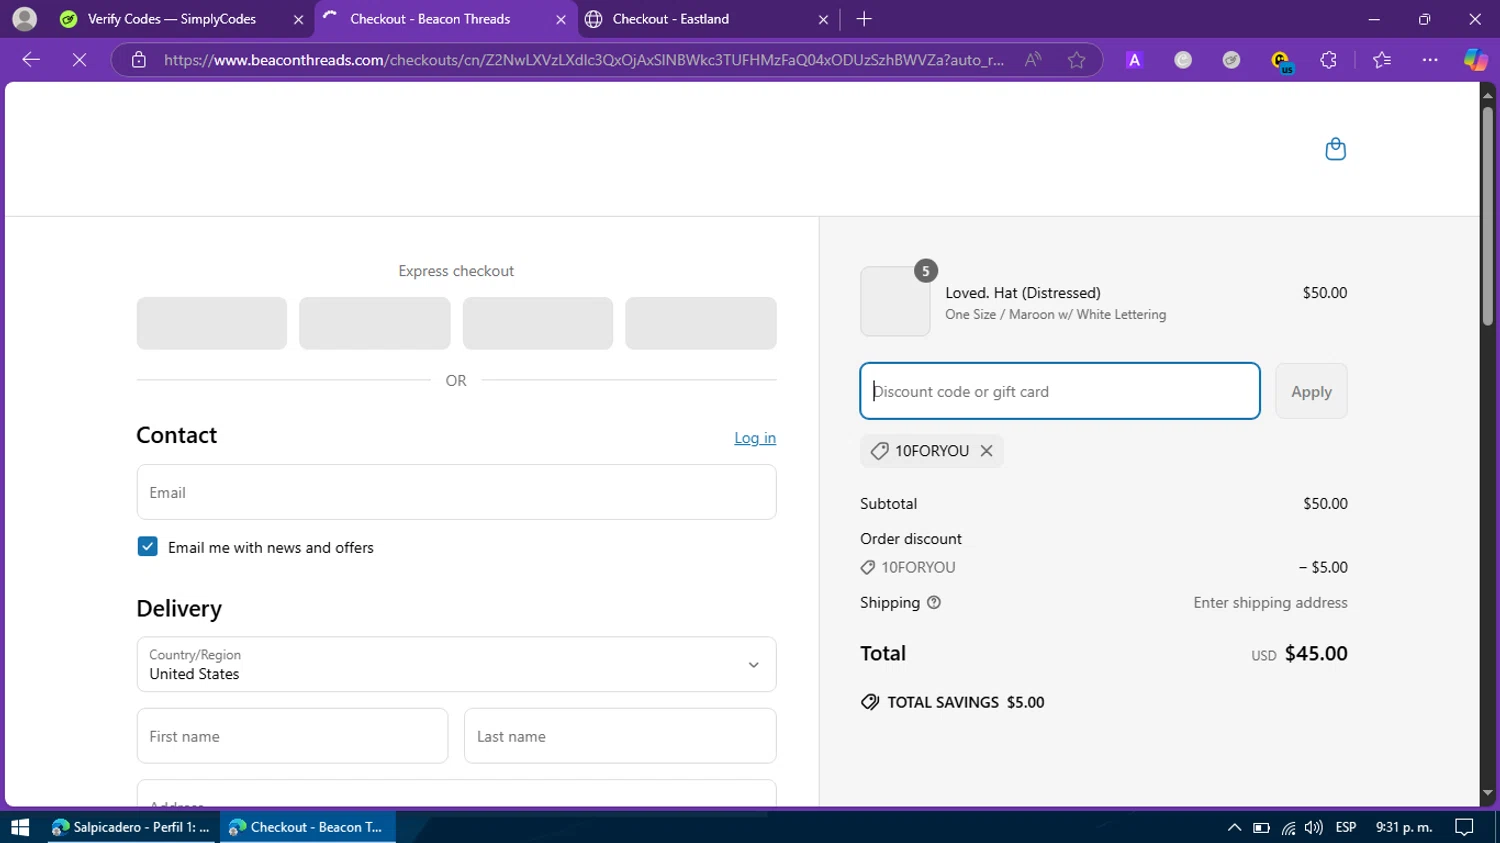Open Checkout - Beacon T... taskbar window
The height and width of the screenshot is (843, 1500).
[307, 827]
